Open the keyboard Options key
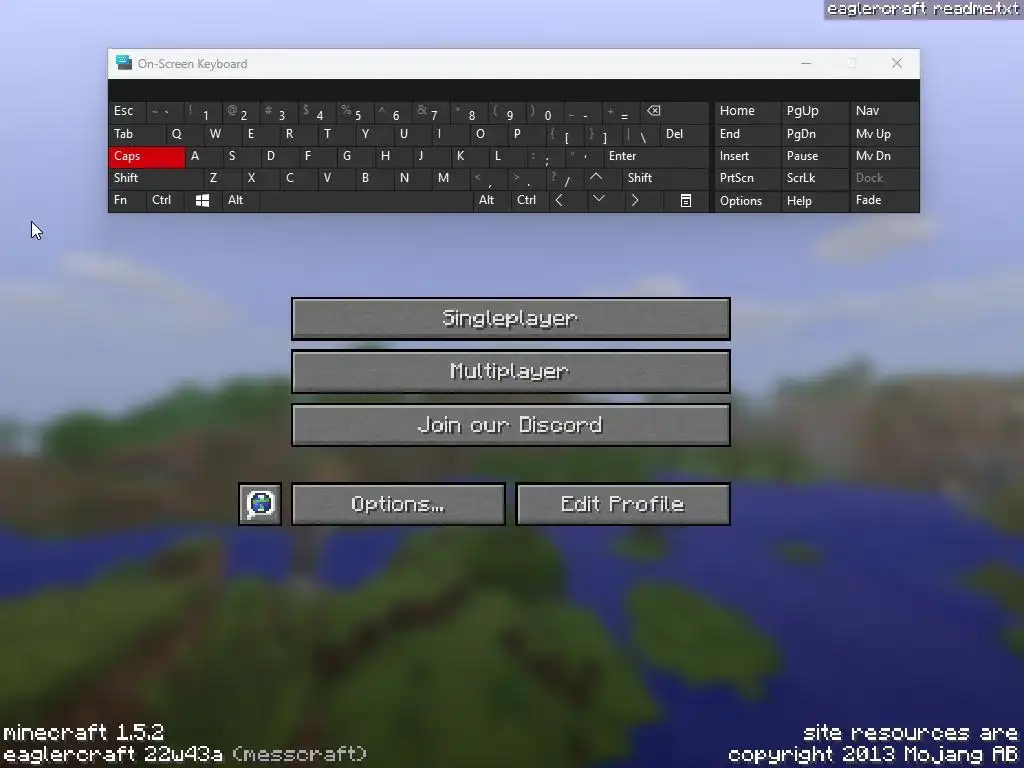Screen dimensions: 1024x768 point(748,201)
